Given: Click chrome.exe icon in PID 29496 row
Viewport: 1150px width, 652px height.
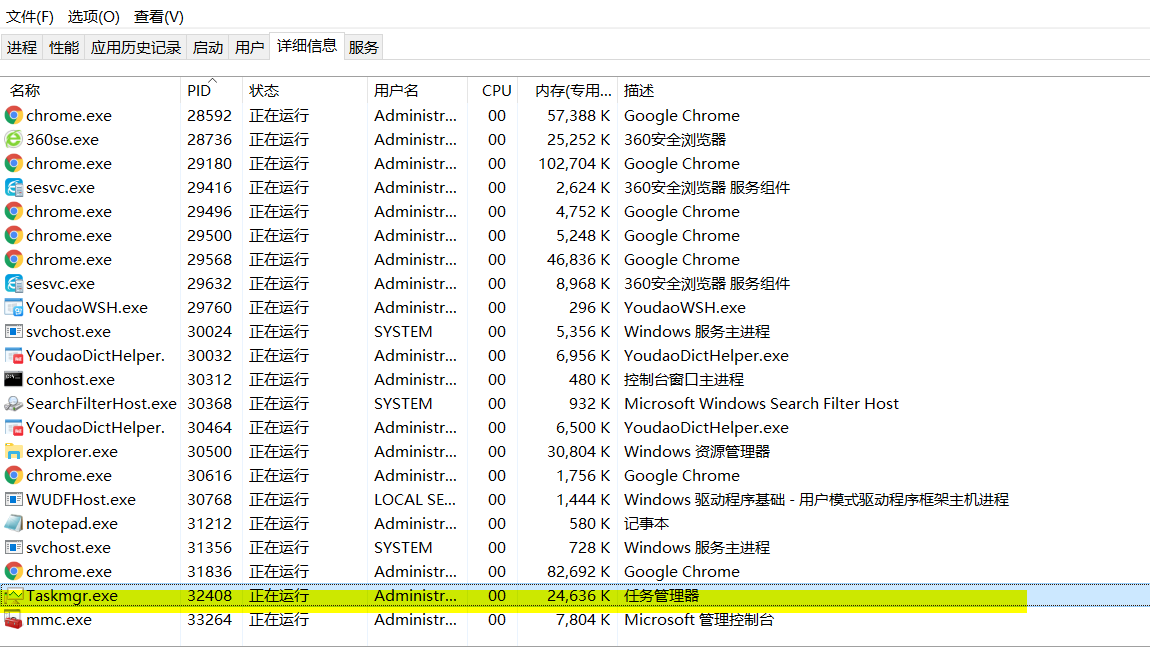Looking at the screenshot, I should click(x=13, y=211).
